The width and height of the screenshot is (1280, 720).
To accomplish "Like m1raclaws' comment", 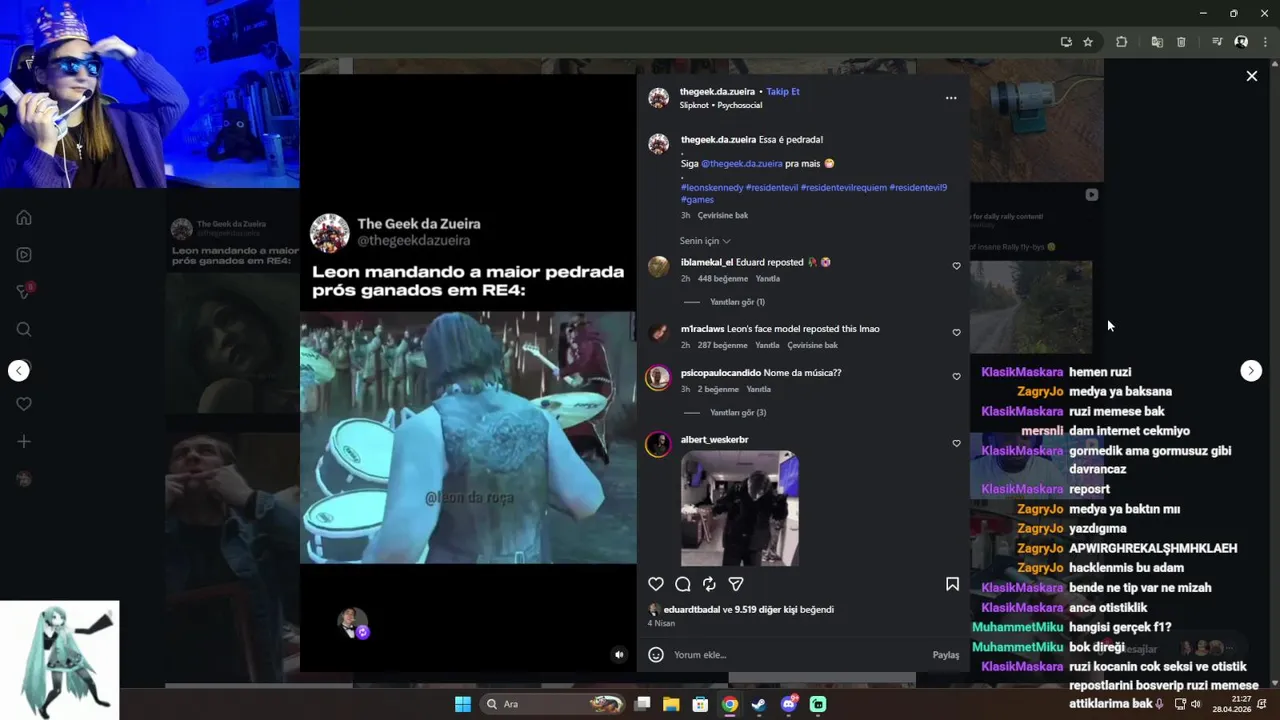I will pos(956,332).
